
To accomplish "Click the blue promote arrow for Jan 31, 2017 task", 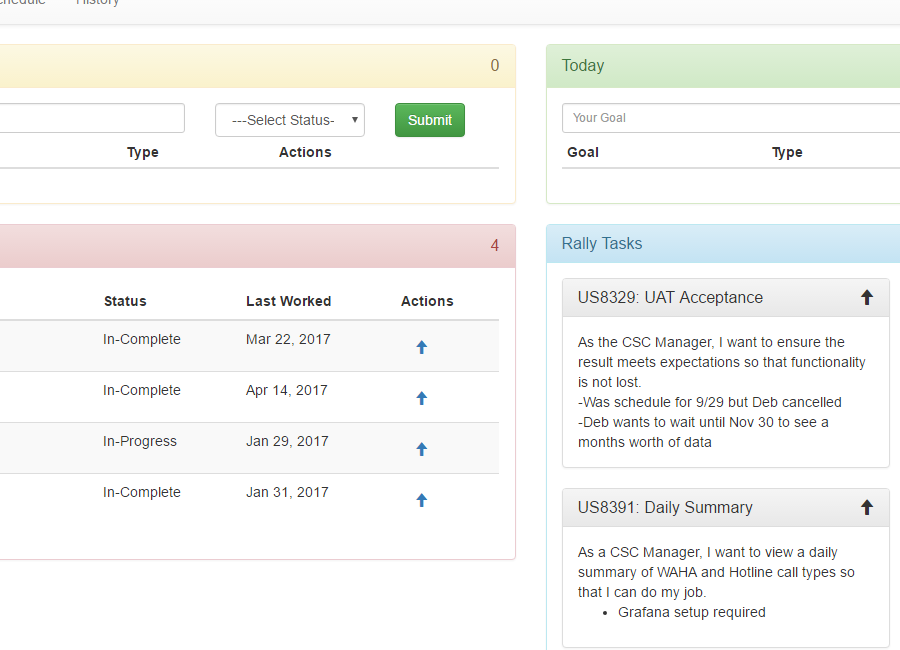I will pos(421,500).
